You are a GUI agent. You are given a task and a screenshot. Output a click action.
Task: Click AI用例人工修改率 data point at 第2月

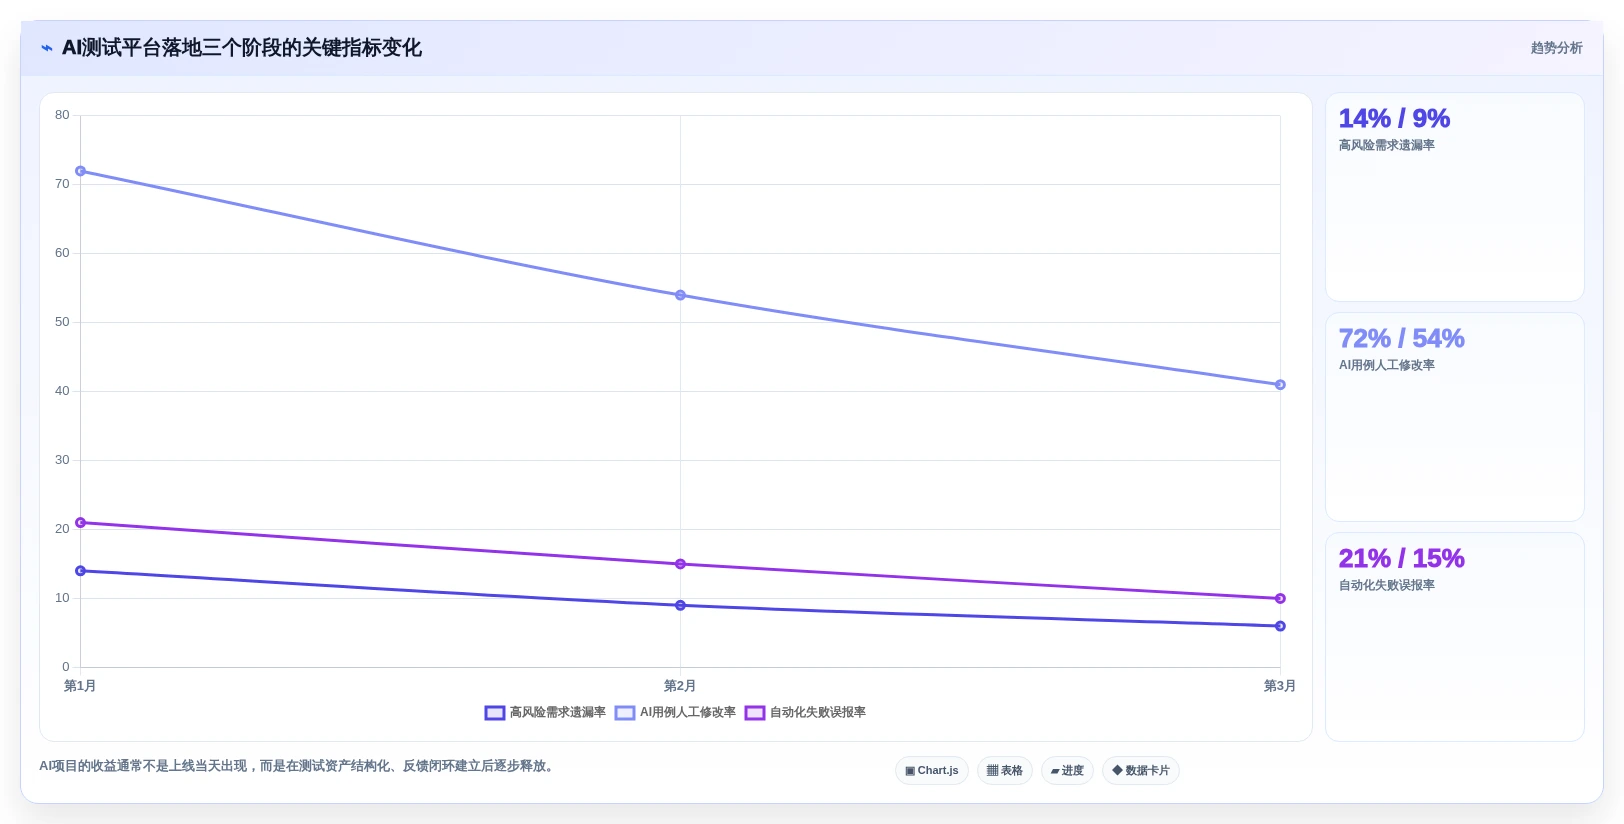(680, 295)
